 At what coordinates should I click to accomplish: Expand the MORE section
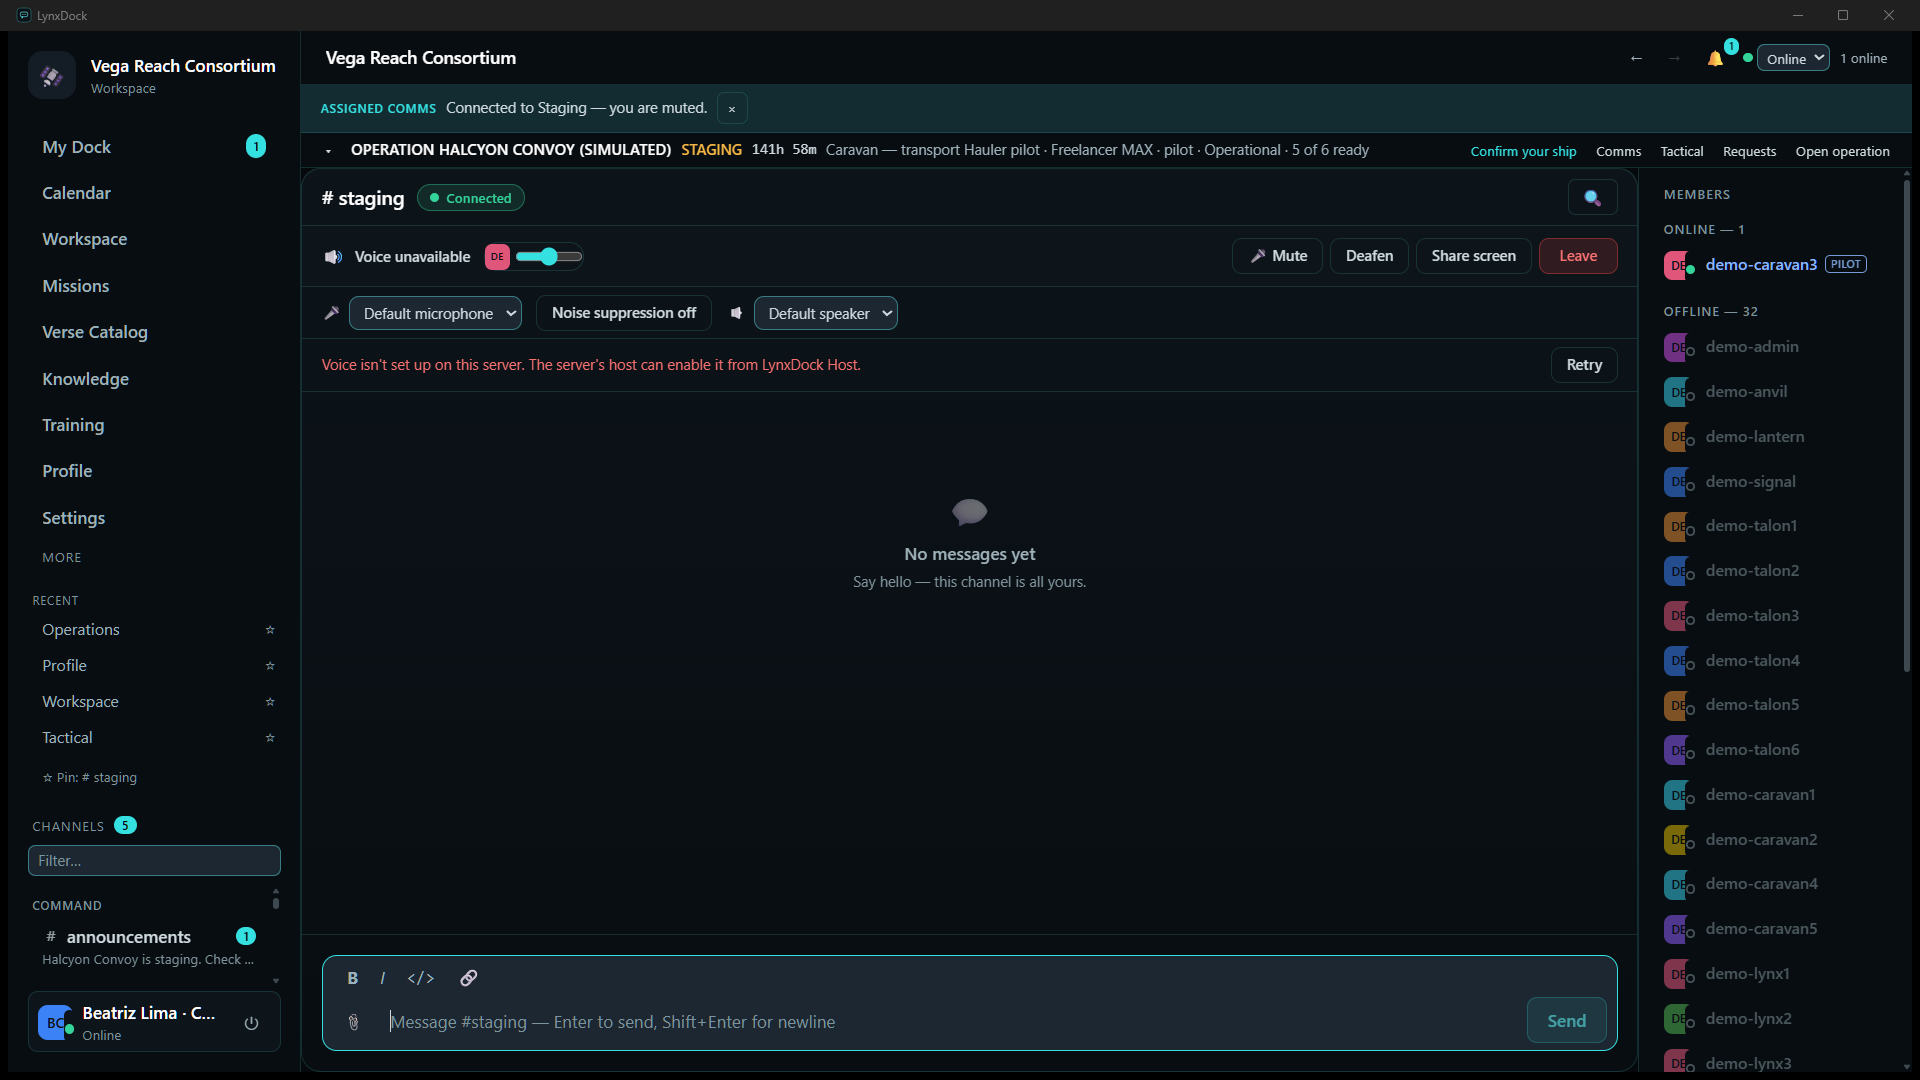[x=62, y=557]
